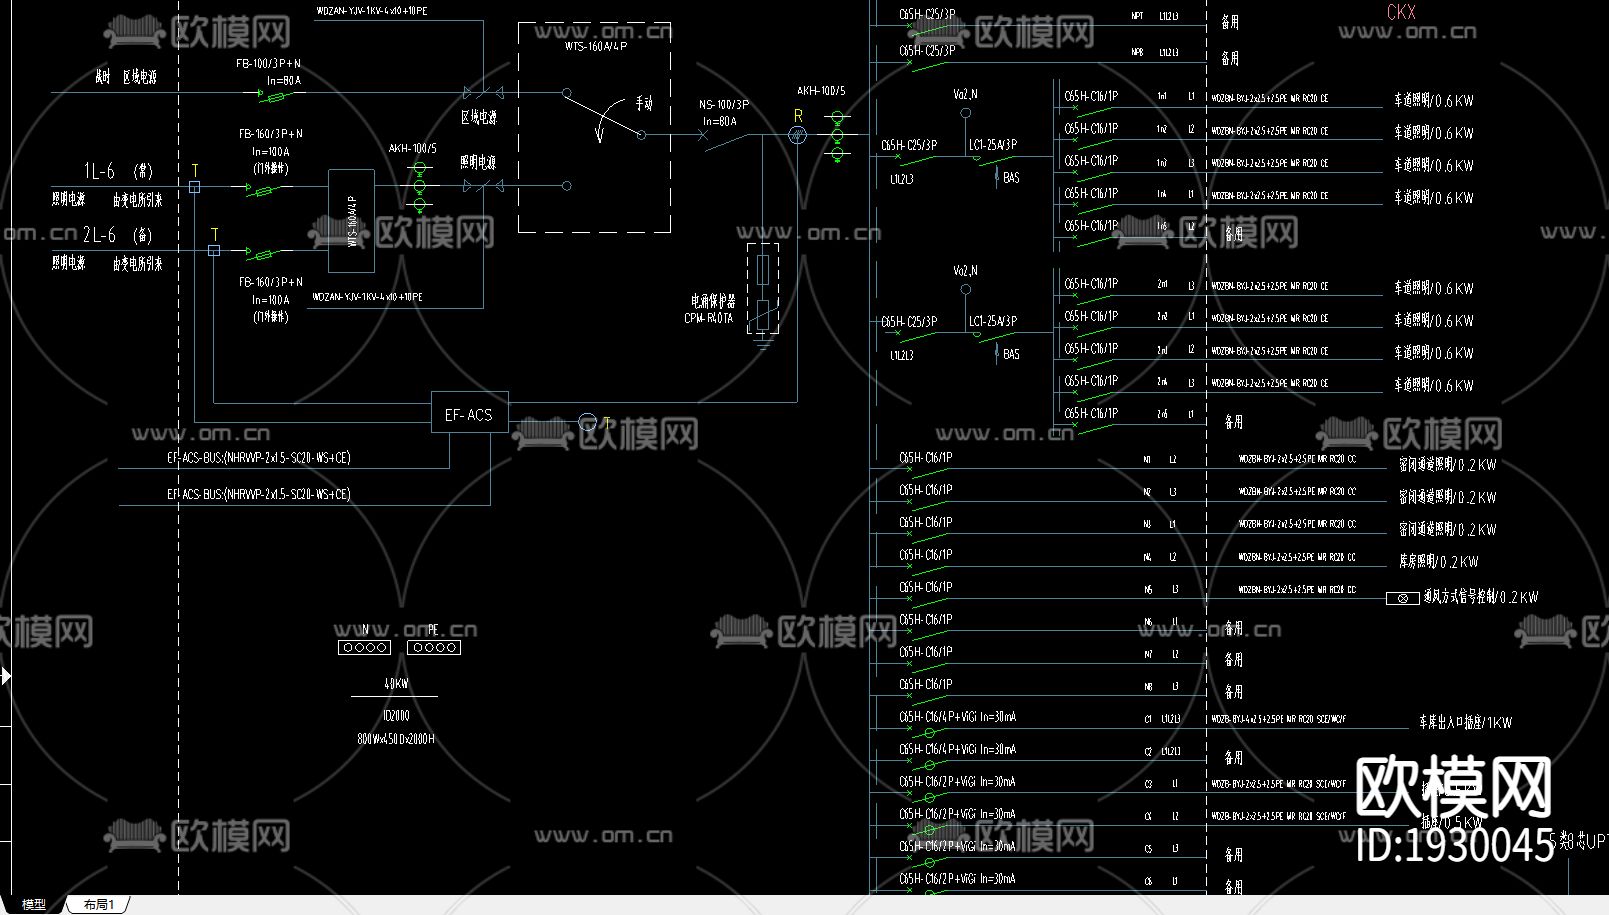Select the 手动 switch label

pyautogui.click(x=644, y=103)
